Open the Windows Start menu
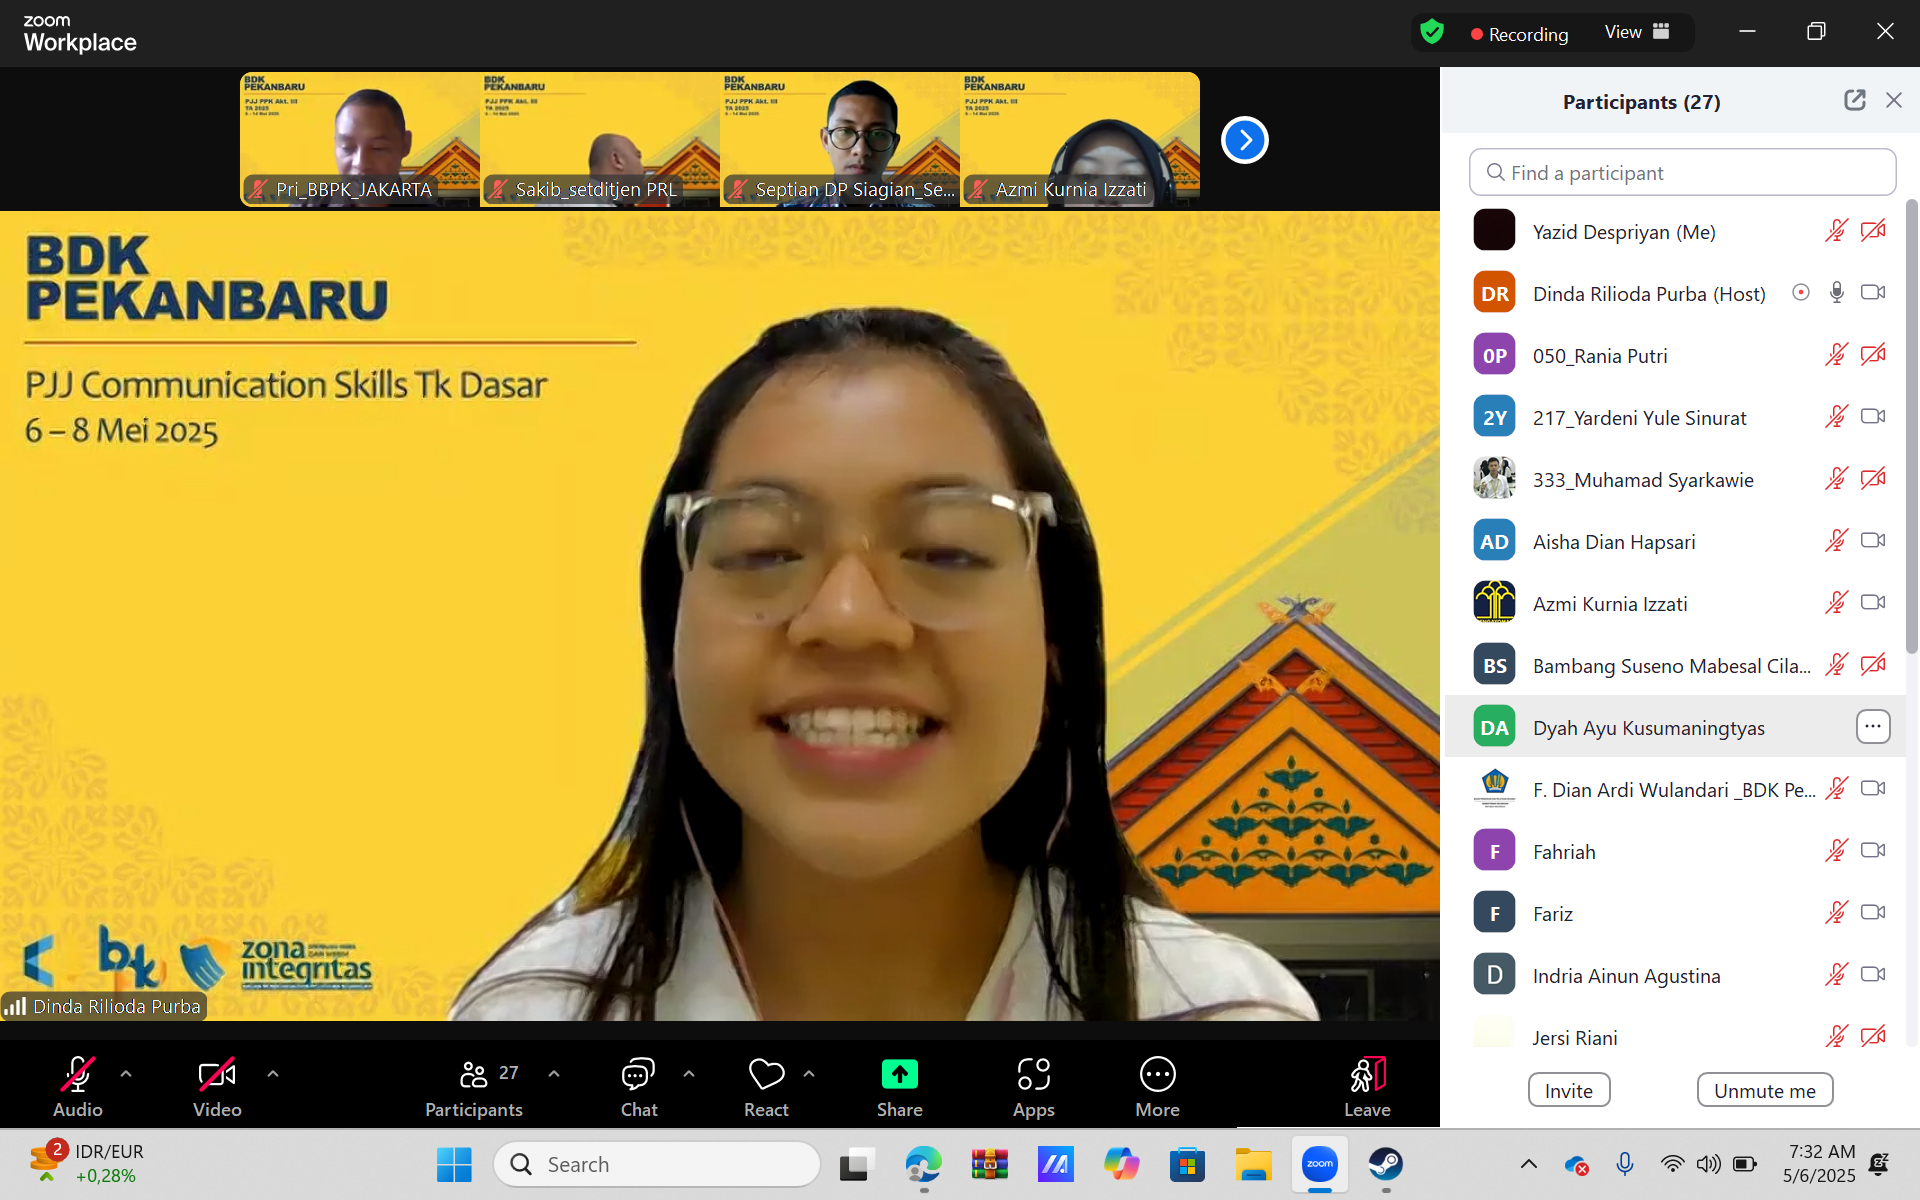The image size is (1920, 1200). coord(454,1164)
